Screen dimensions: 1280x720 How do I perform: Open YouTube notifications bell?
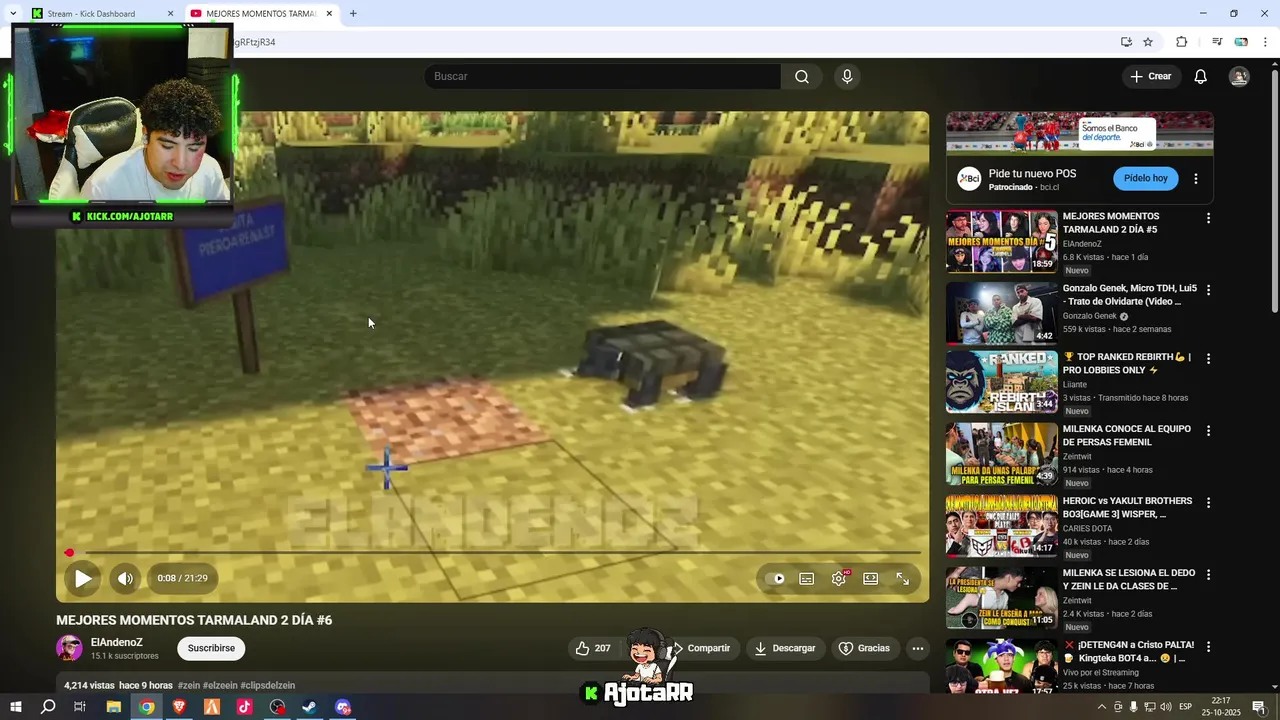click(1201, 76)
